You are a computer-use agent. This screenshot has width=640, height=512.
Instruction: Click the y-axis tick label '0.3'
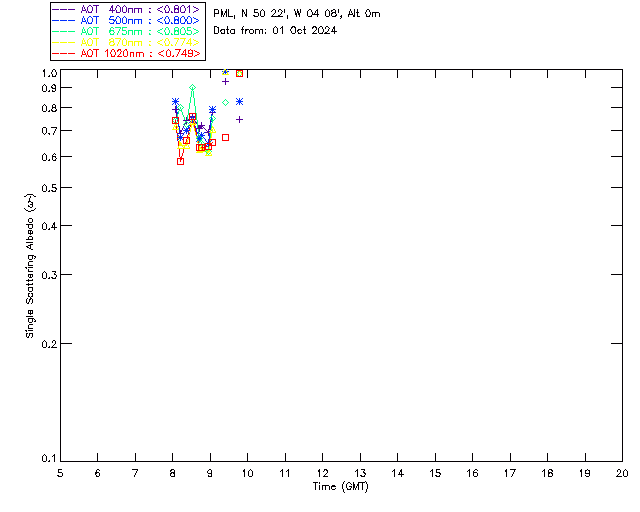point(49,275)
